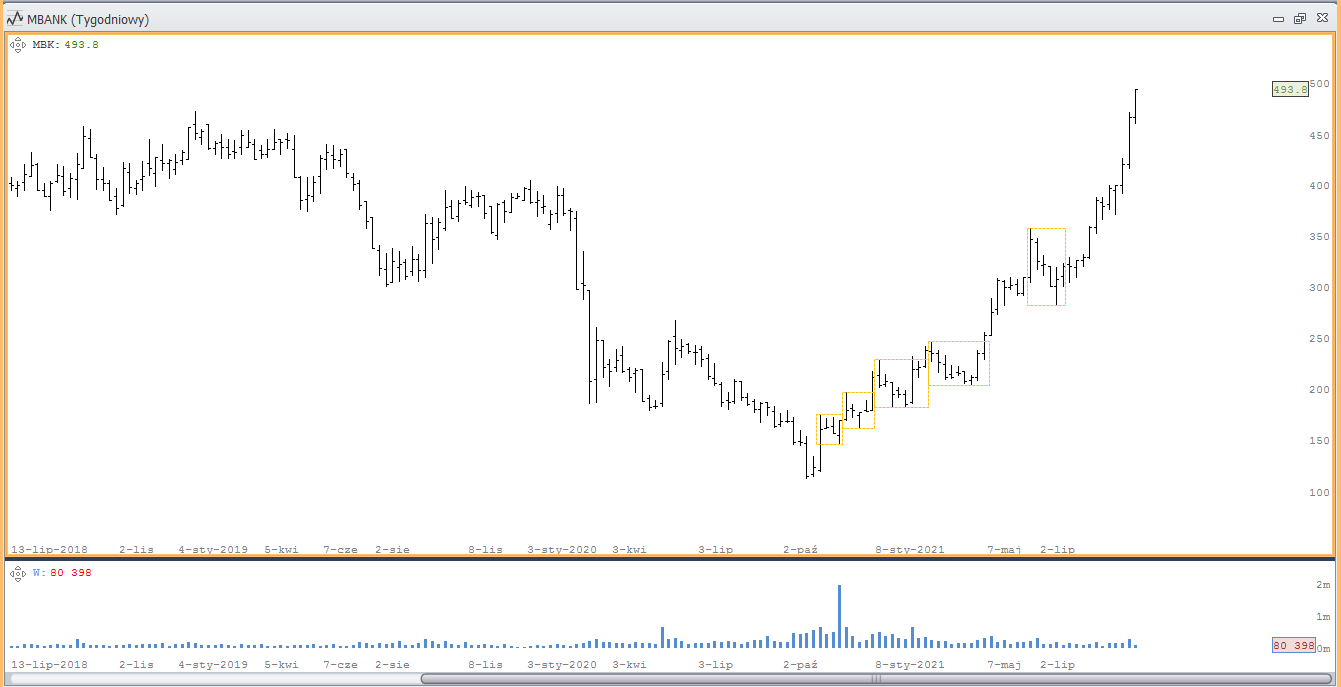Click the window title MBANK (Tygodniowy)
1341x687 pixels.
coord(88,19)
